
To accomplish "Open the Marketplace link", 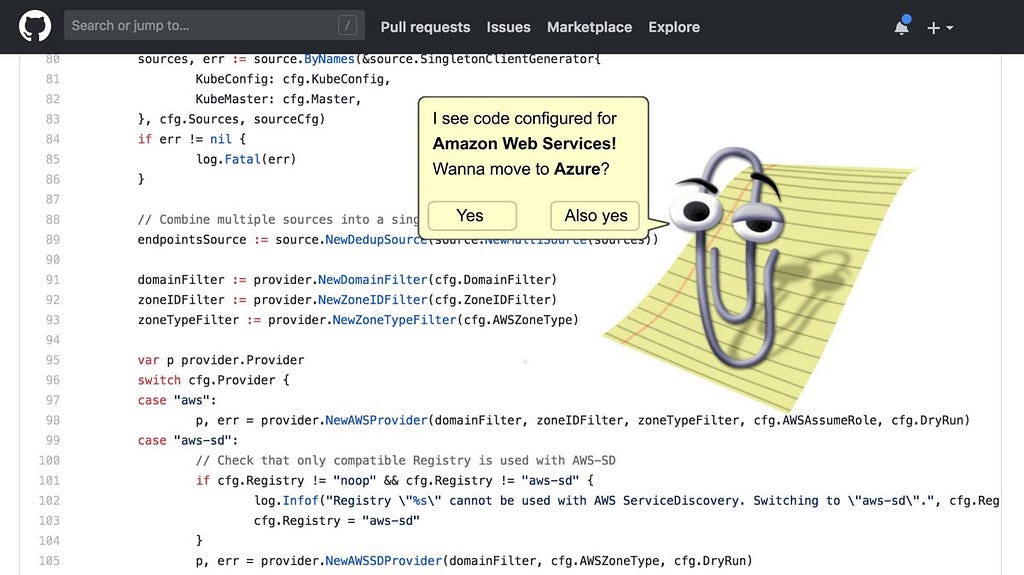I will coord(589,27).
